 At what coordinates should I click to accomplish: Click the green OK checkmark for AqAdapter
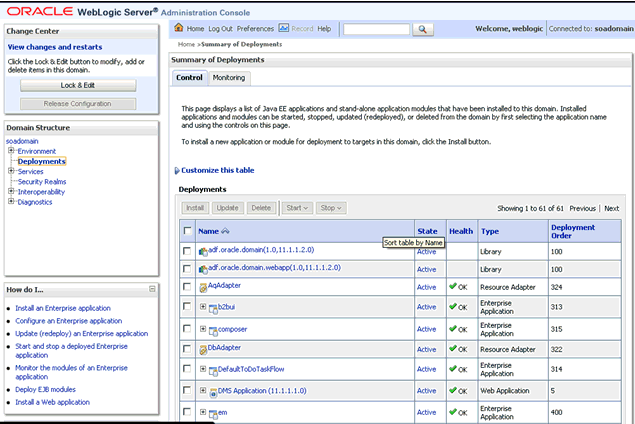453,286
